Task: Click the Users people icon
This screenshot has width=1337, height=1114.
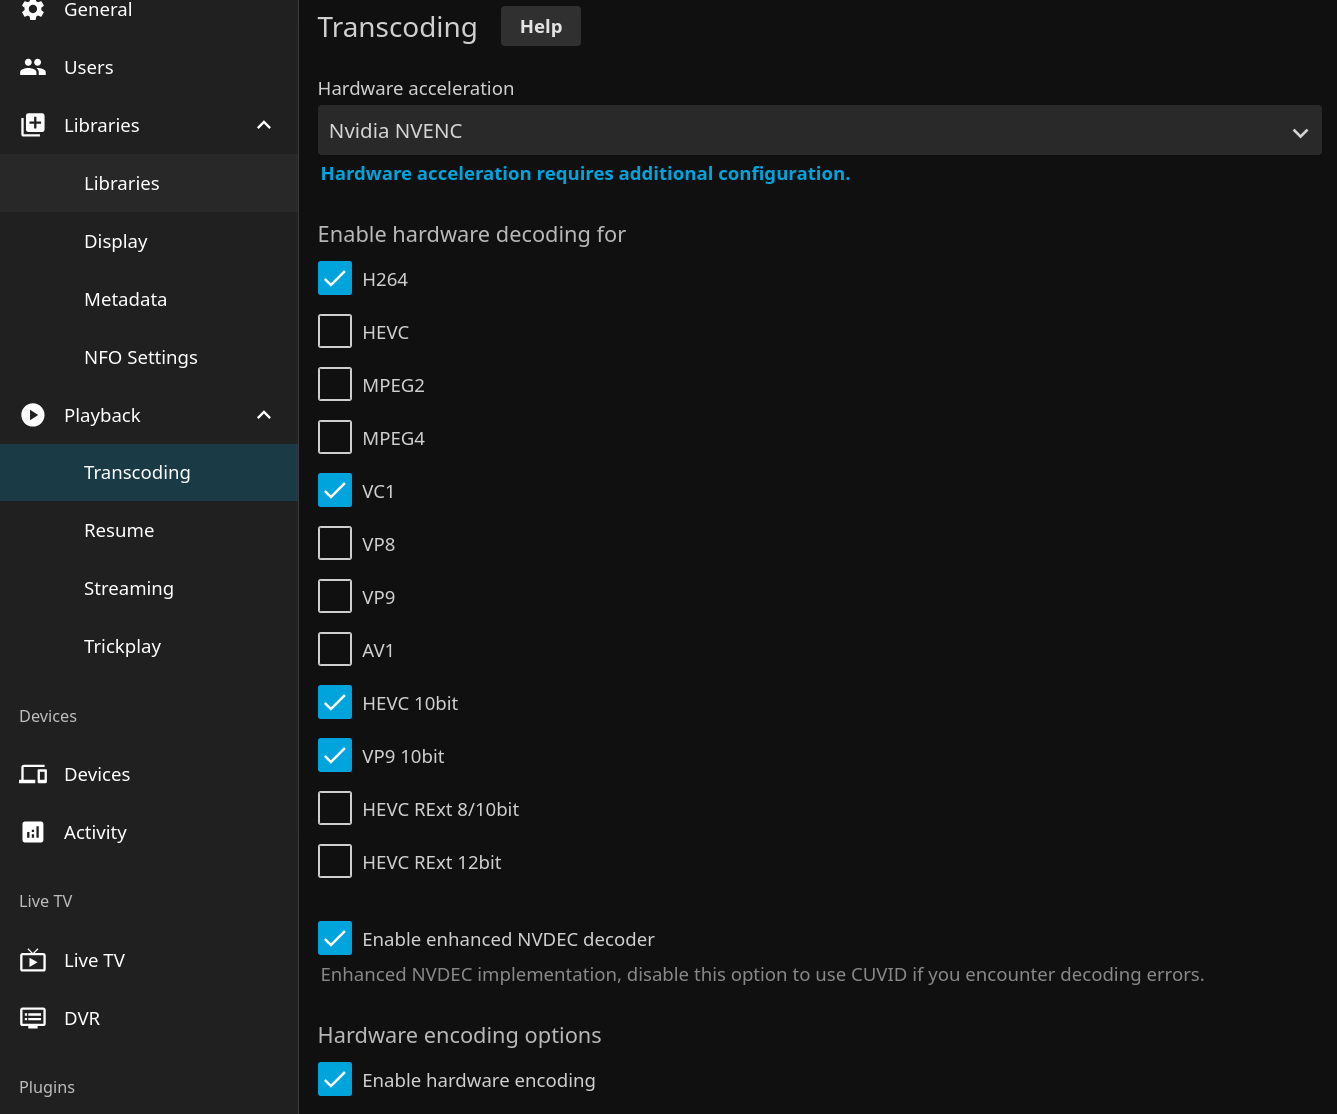Action: (33, 67)
